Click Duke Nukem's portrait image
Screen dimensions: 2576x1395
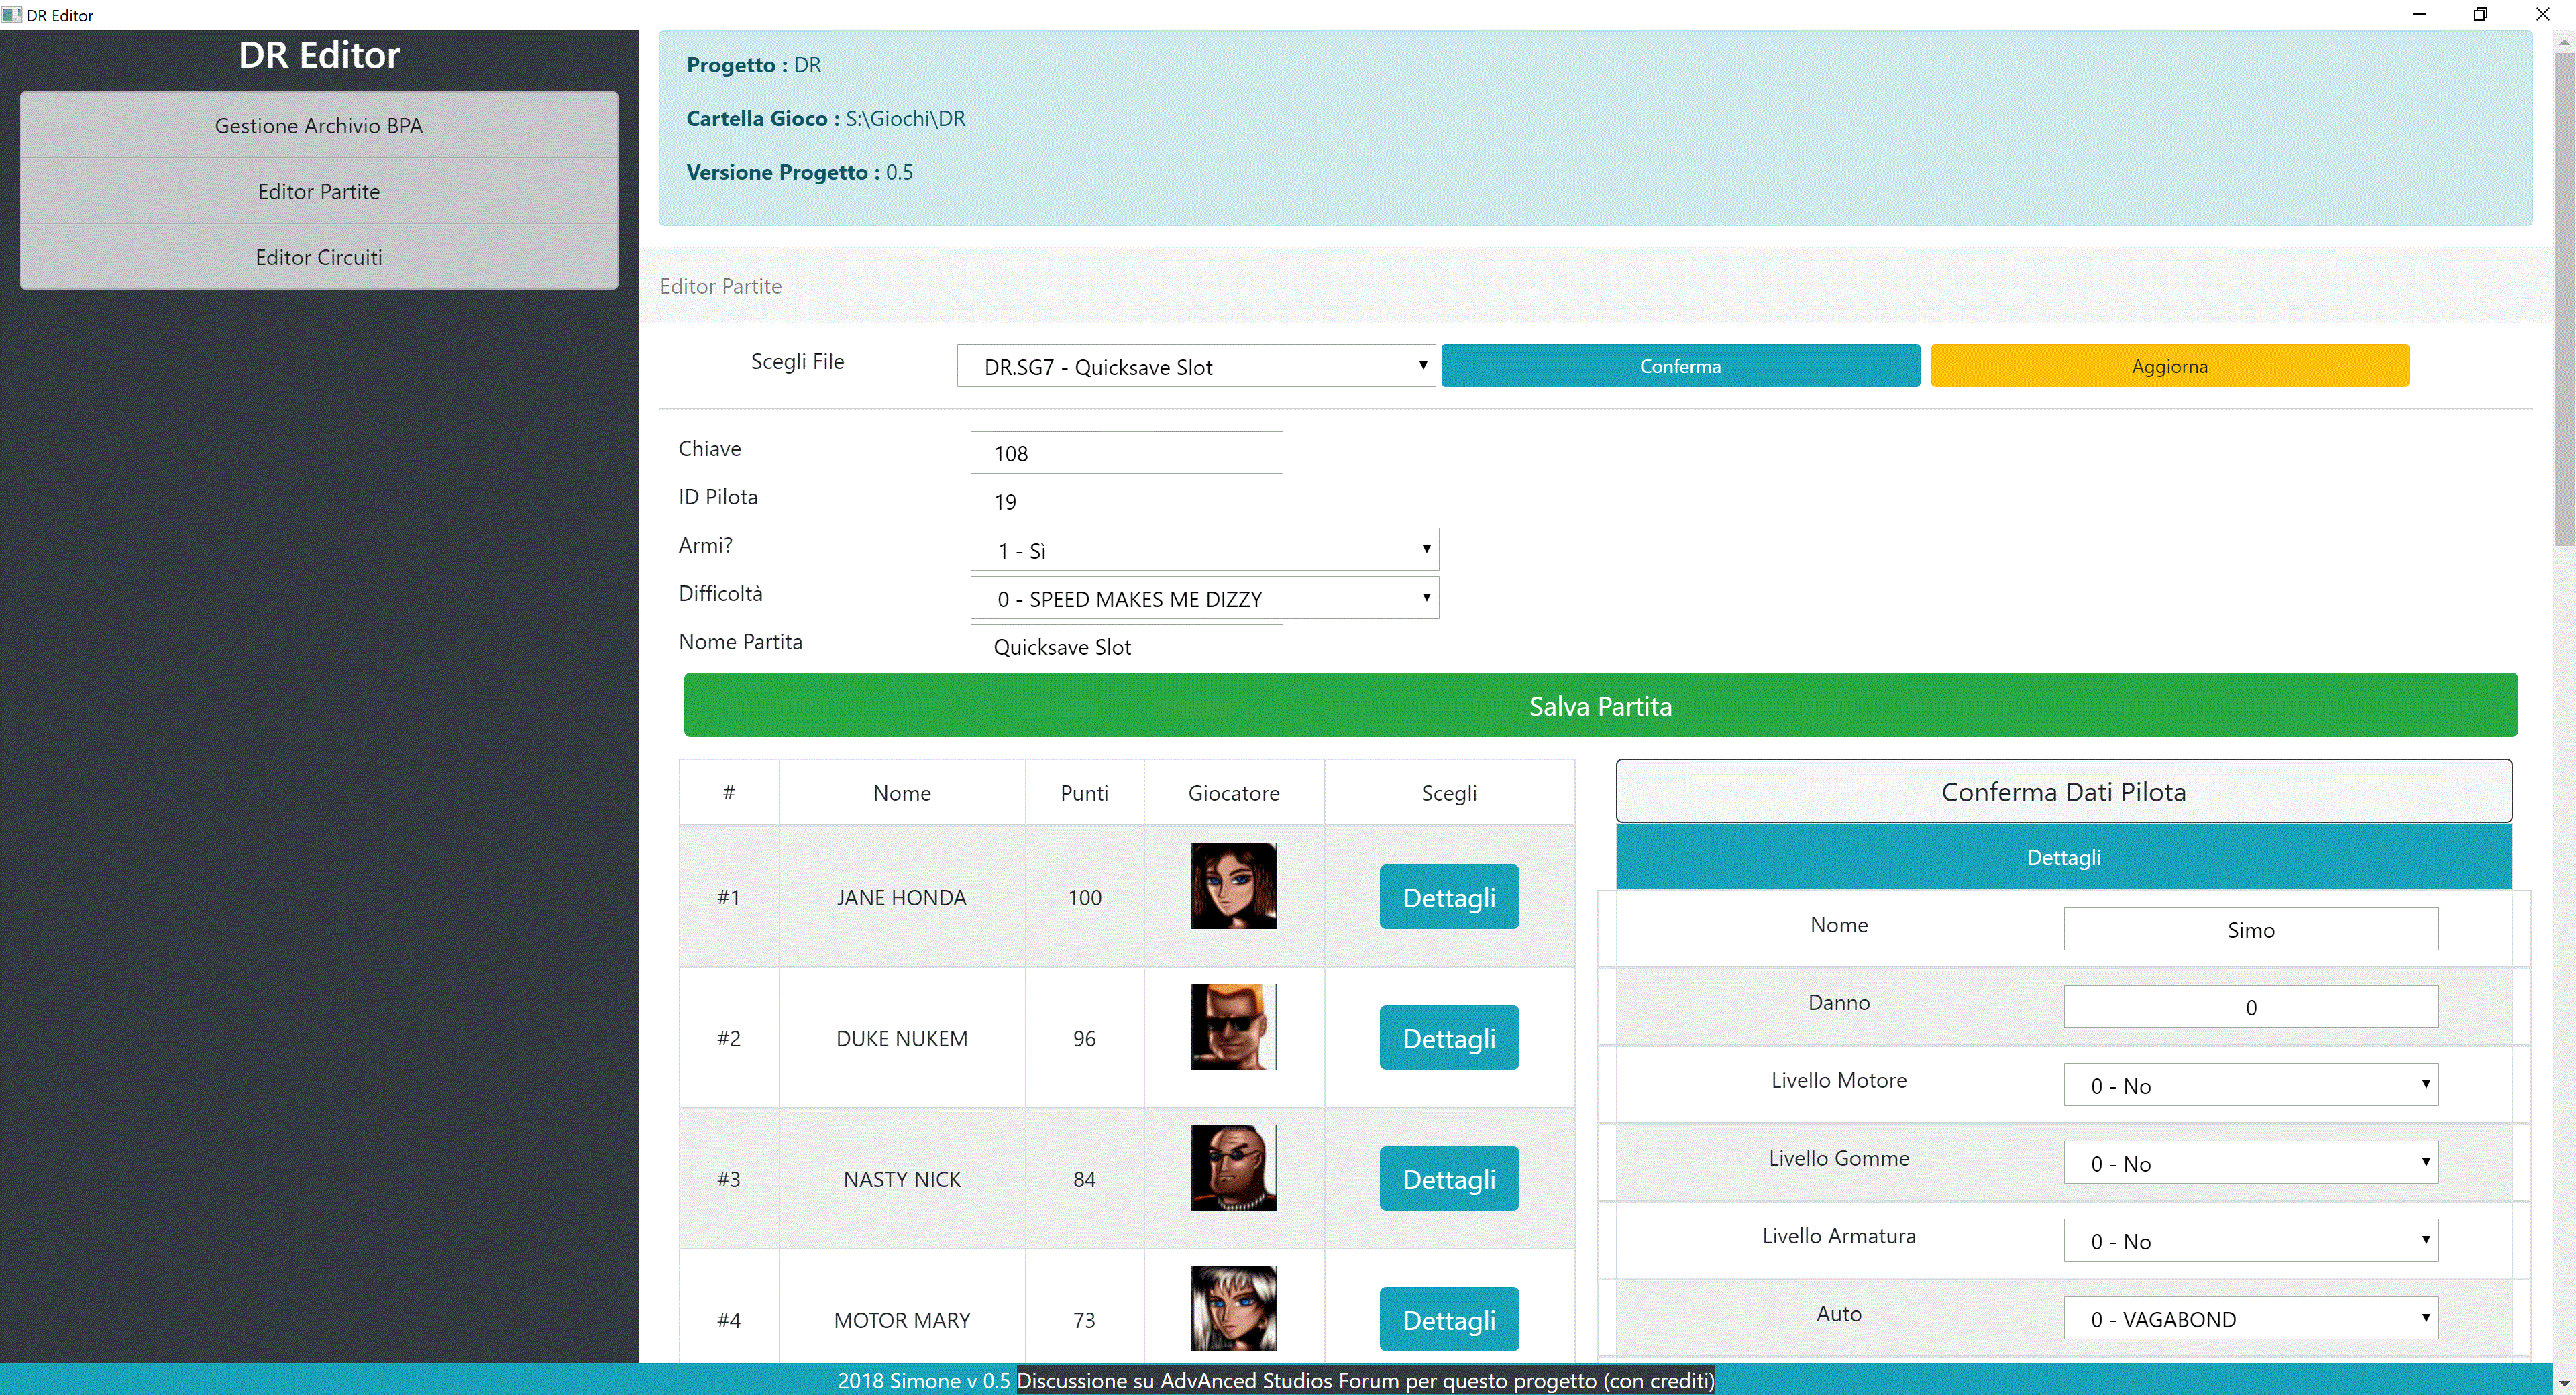point(1233,1026)
